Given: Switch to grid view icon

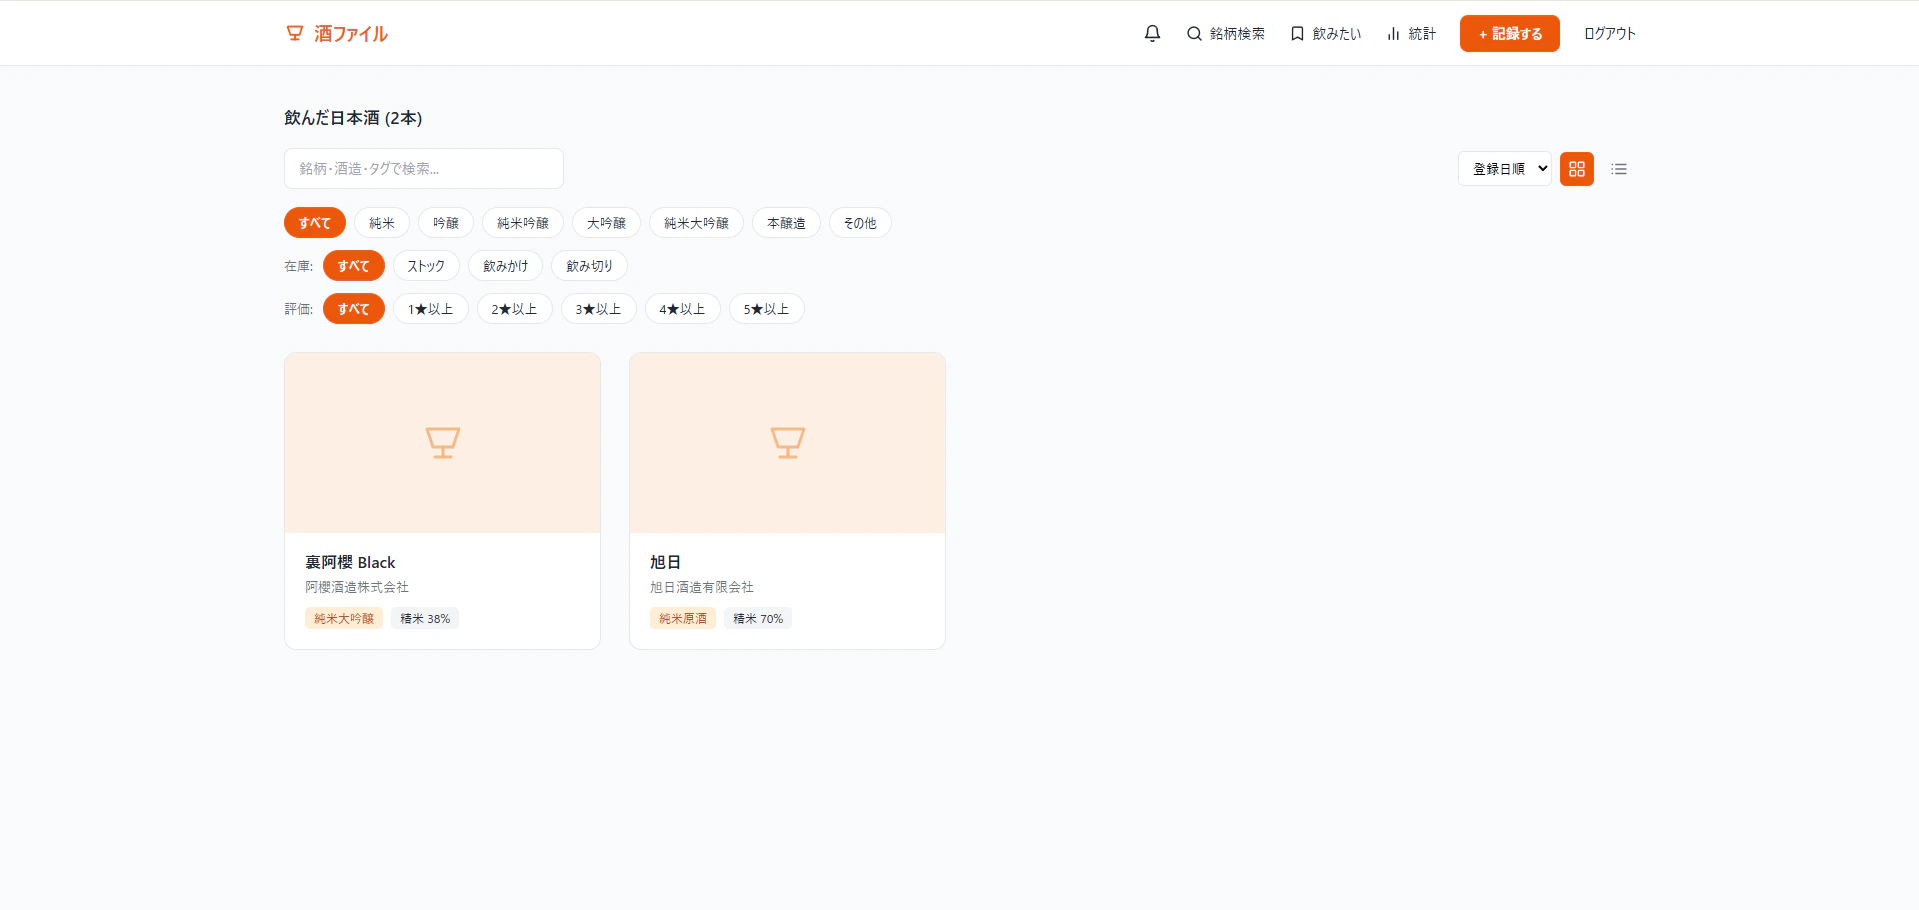Looking at the screenshot, I should point(1577,169).
